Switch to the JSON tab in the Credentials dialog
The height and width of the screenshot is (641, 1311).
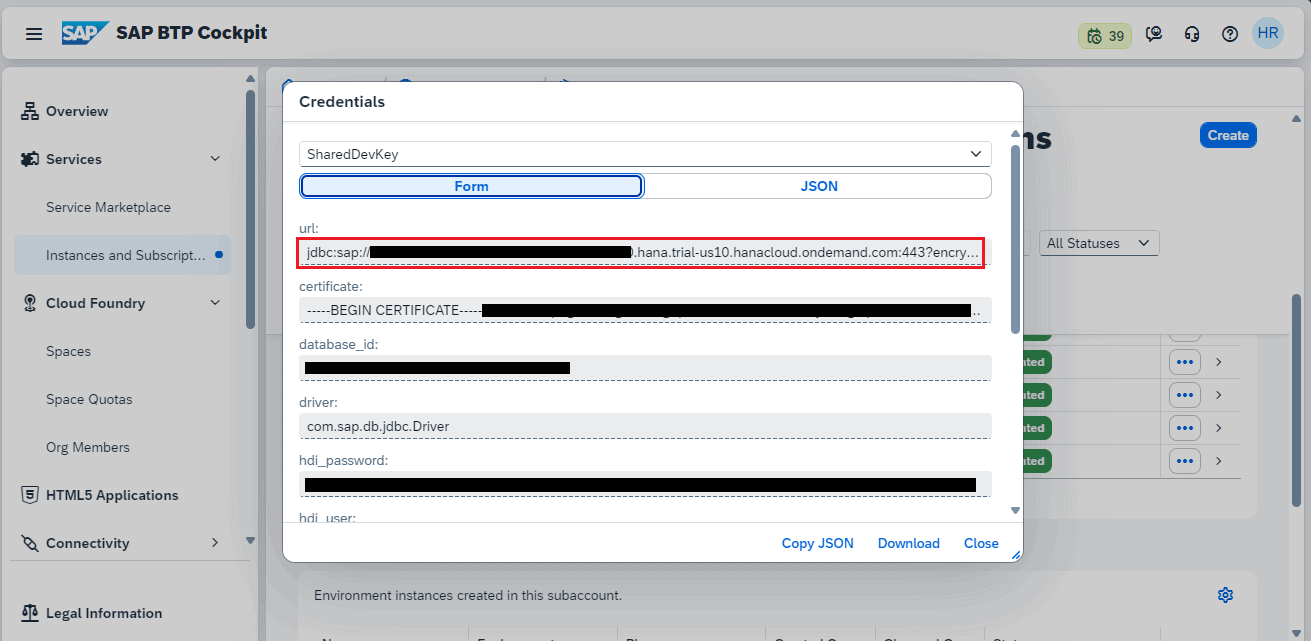click(818, 185)
